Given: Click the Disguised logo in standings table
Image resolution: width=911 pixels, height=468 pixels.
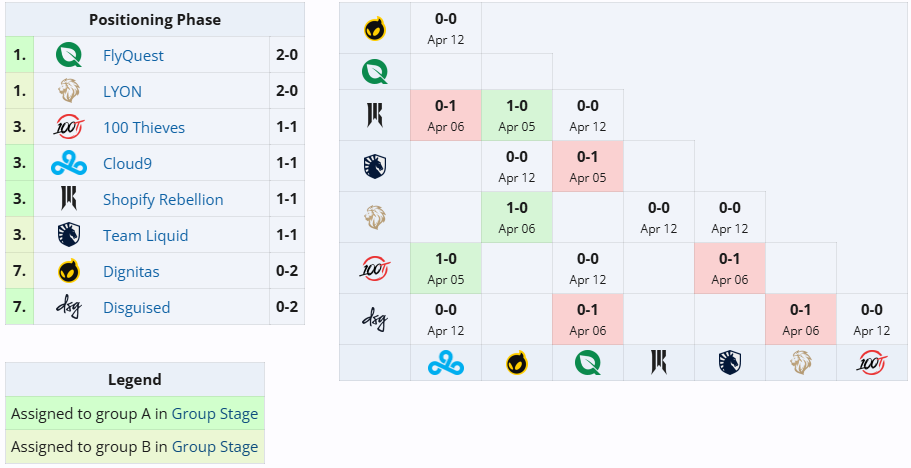Looking at the screenshot, I should (69, 307).
